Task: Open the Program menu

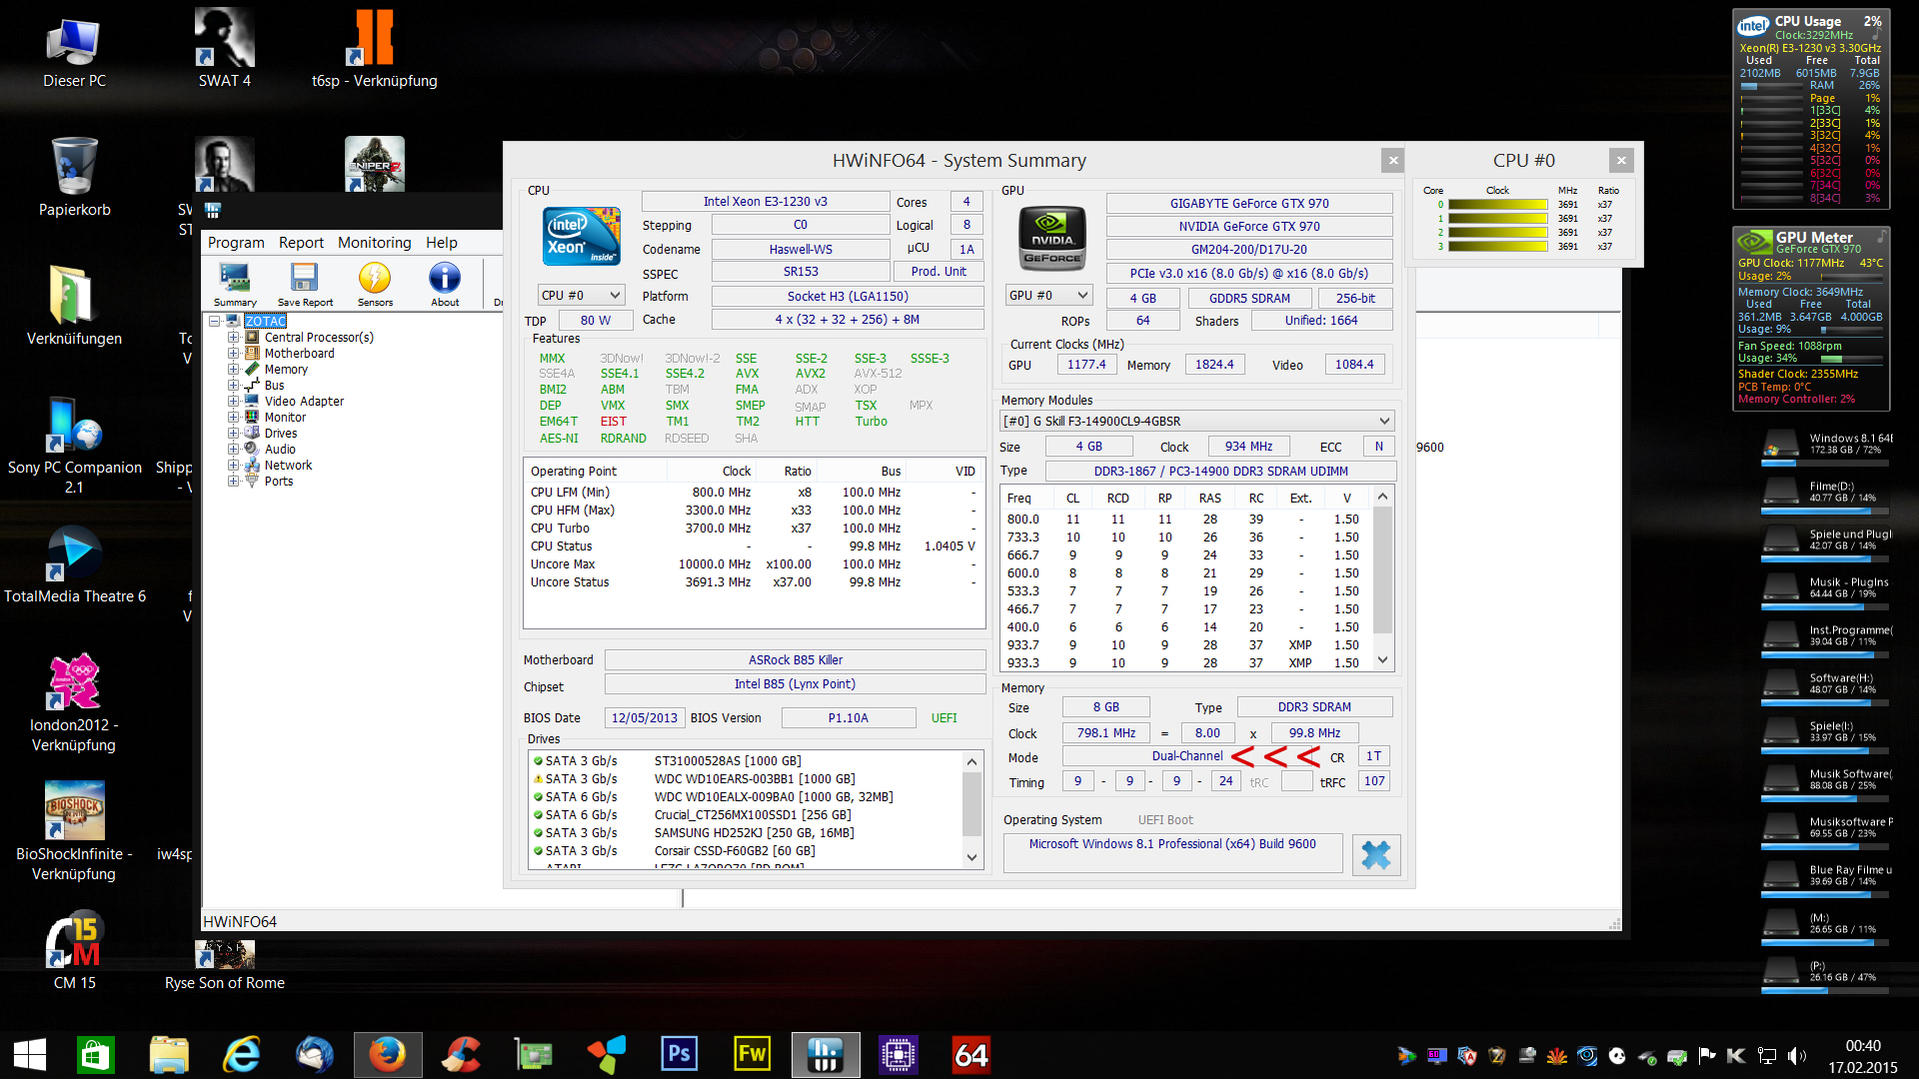Action: click(236, 242)
